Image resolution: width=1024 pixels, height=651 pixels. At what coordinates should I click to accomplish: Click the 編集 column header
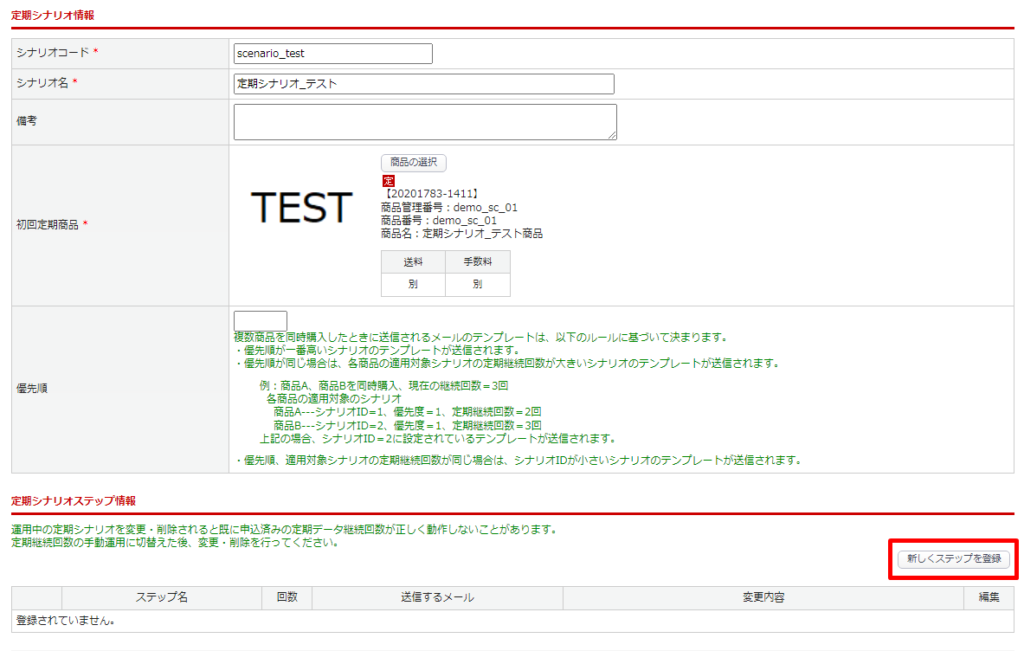988,598
